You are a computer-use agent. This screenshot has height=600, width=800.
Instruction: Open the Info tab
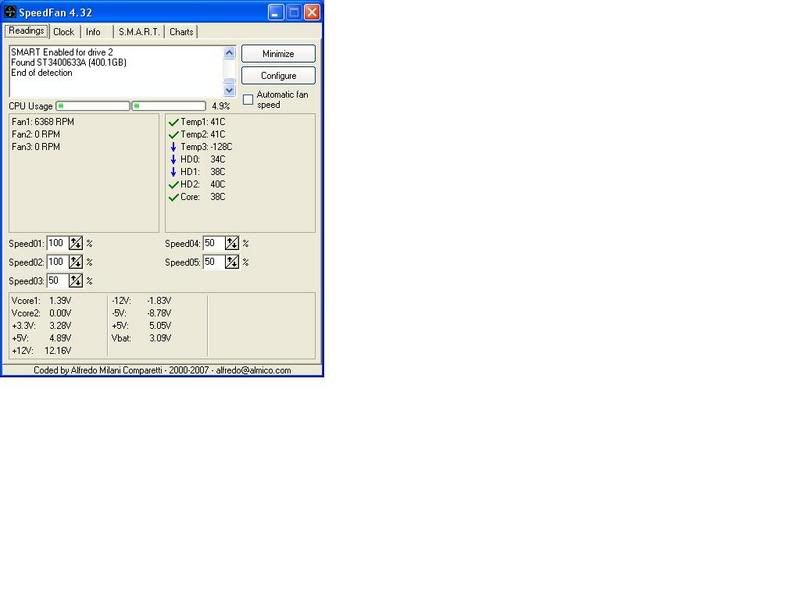click(x=93, y=32)
